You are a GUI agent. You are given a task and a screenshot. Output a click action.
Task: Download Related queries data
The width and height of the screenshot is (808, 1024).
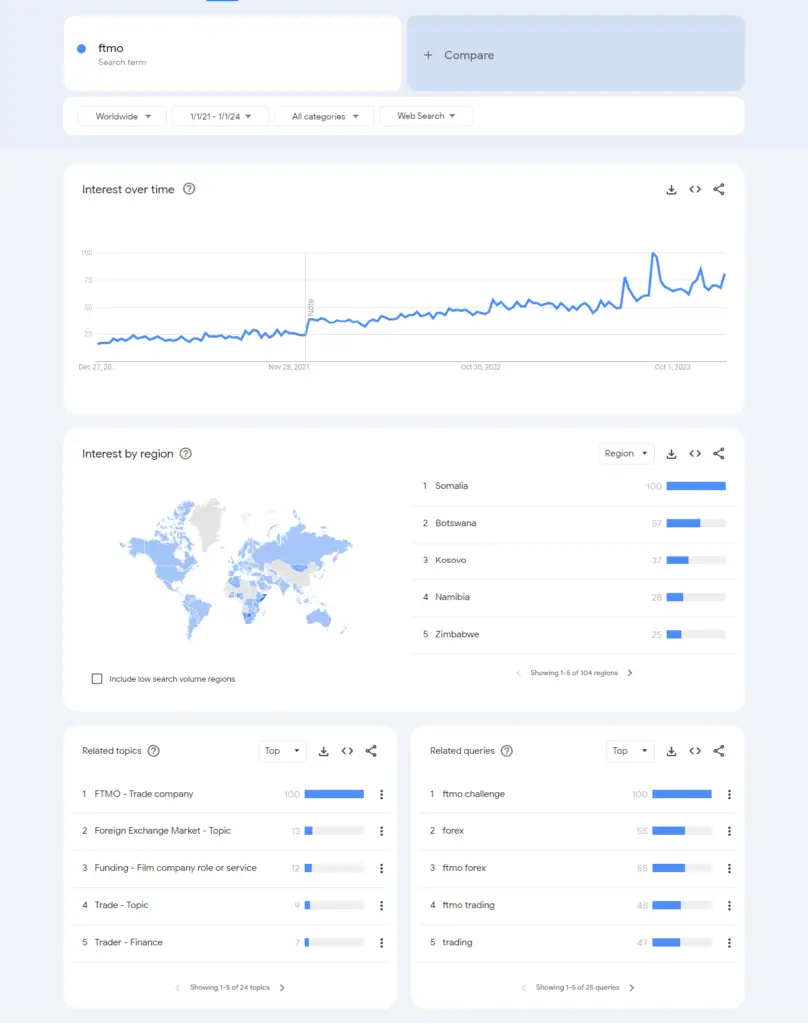[671, 751]
